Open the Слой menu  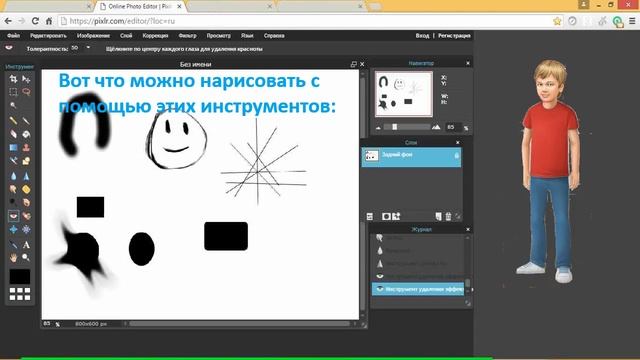click(126, 36)
